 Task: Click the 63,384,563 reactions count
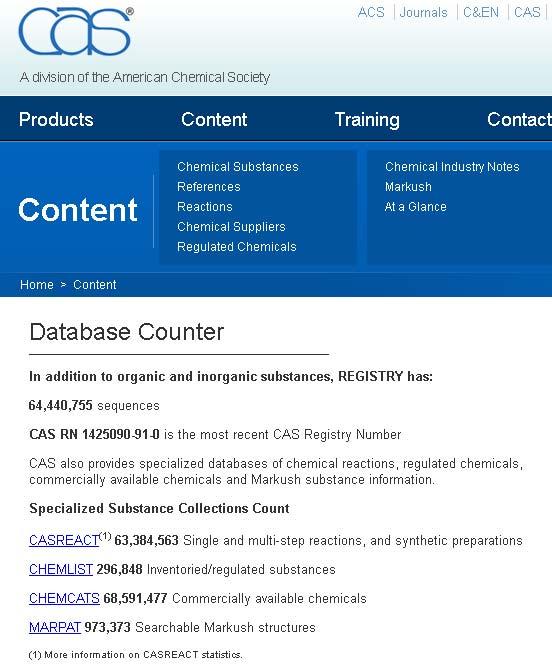146,540
